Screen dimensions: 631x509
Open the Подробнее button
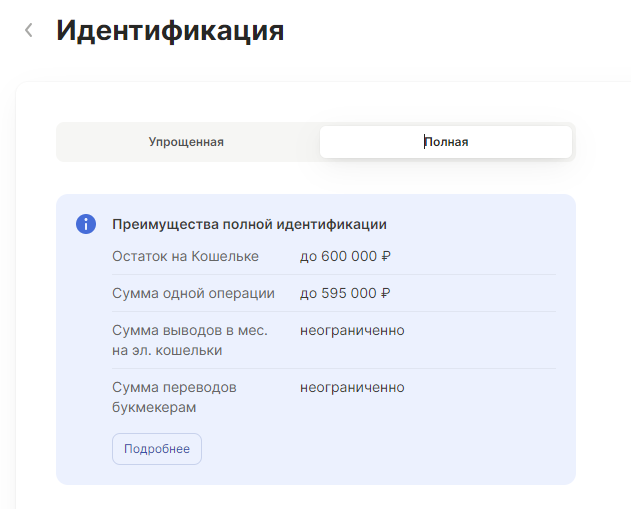(157, 449)
